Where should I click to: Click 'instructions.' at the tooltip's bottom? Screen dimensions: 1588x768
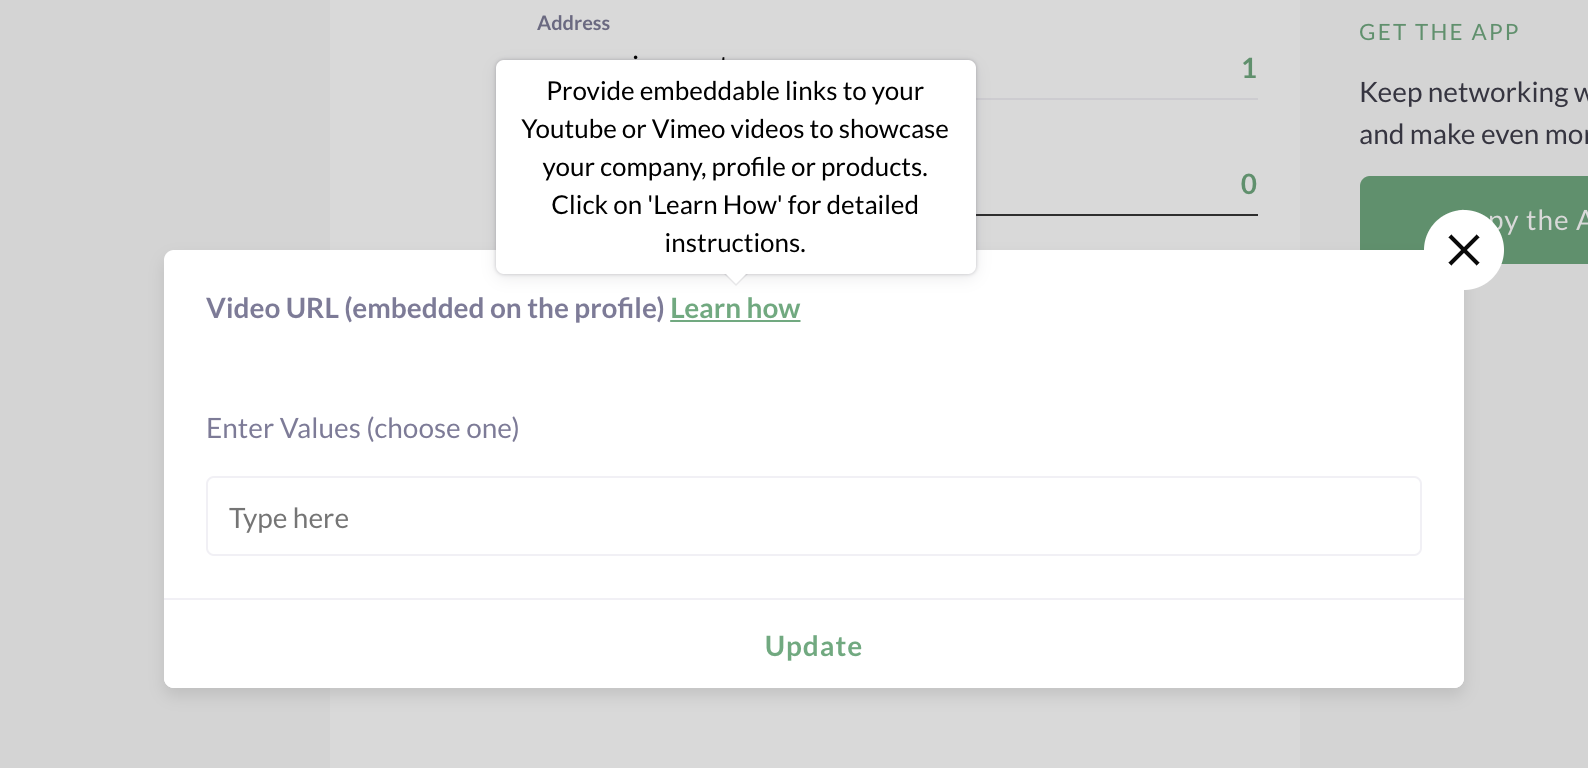coord(735,243)
